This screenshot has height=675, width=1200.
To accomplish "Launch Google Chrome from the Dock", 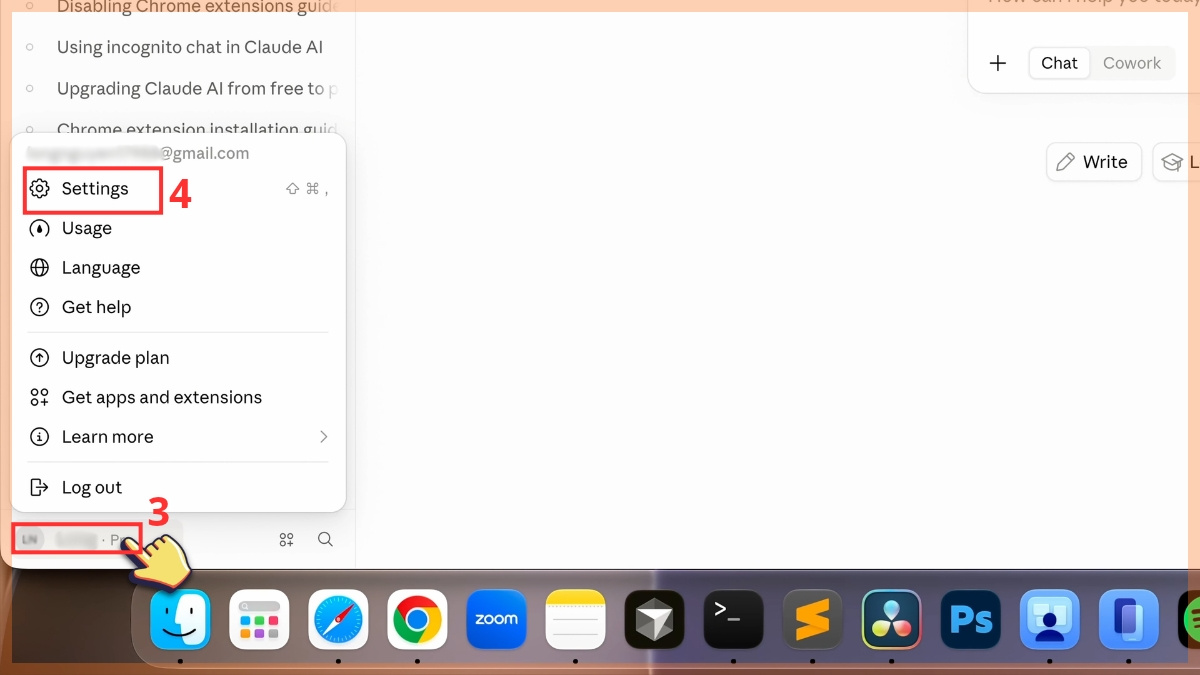I will point(417,620).
